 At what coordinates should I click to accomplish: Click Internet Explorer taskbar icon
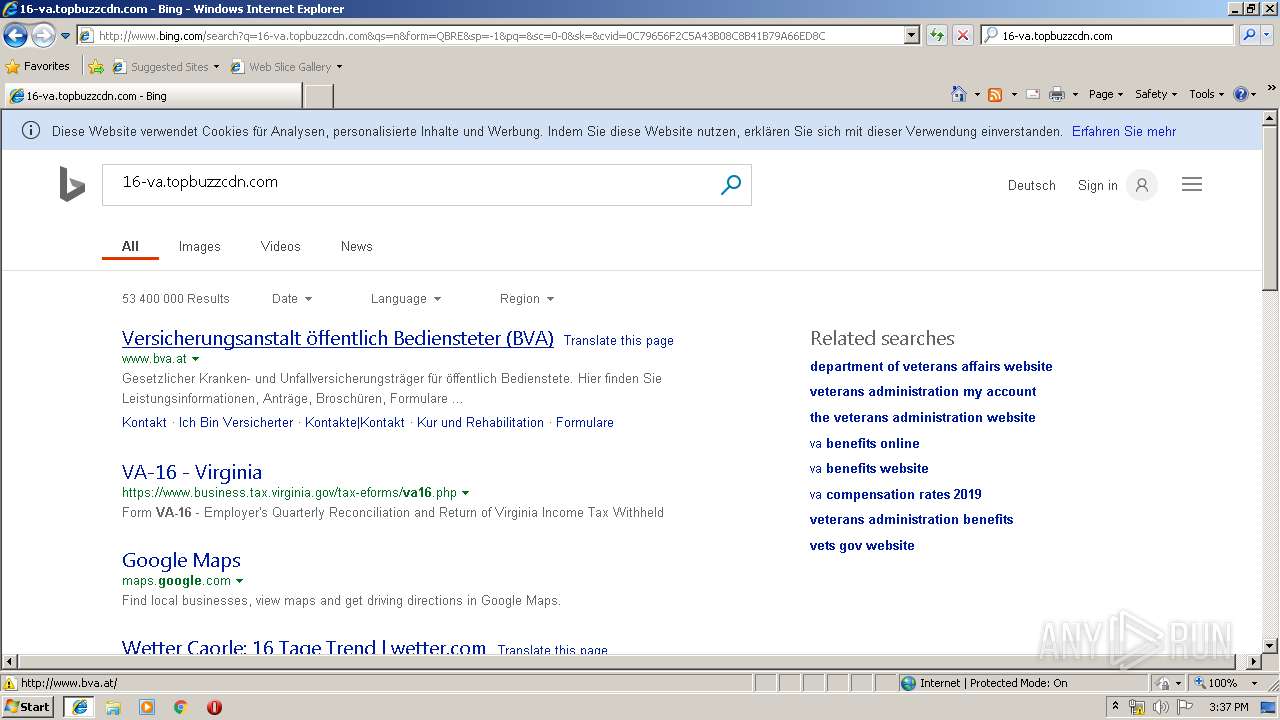point(79,706)
